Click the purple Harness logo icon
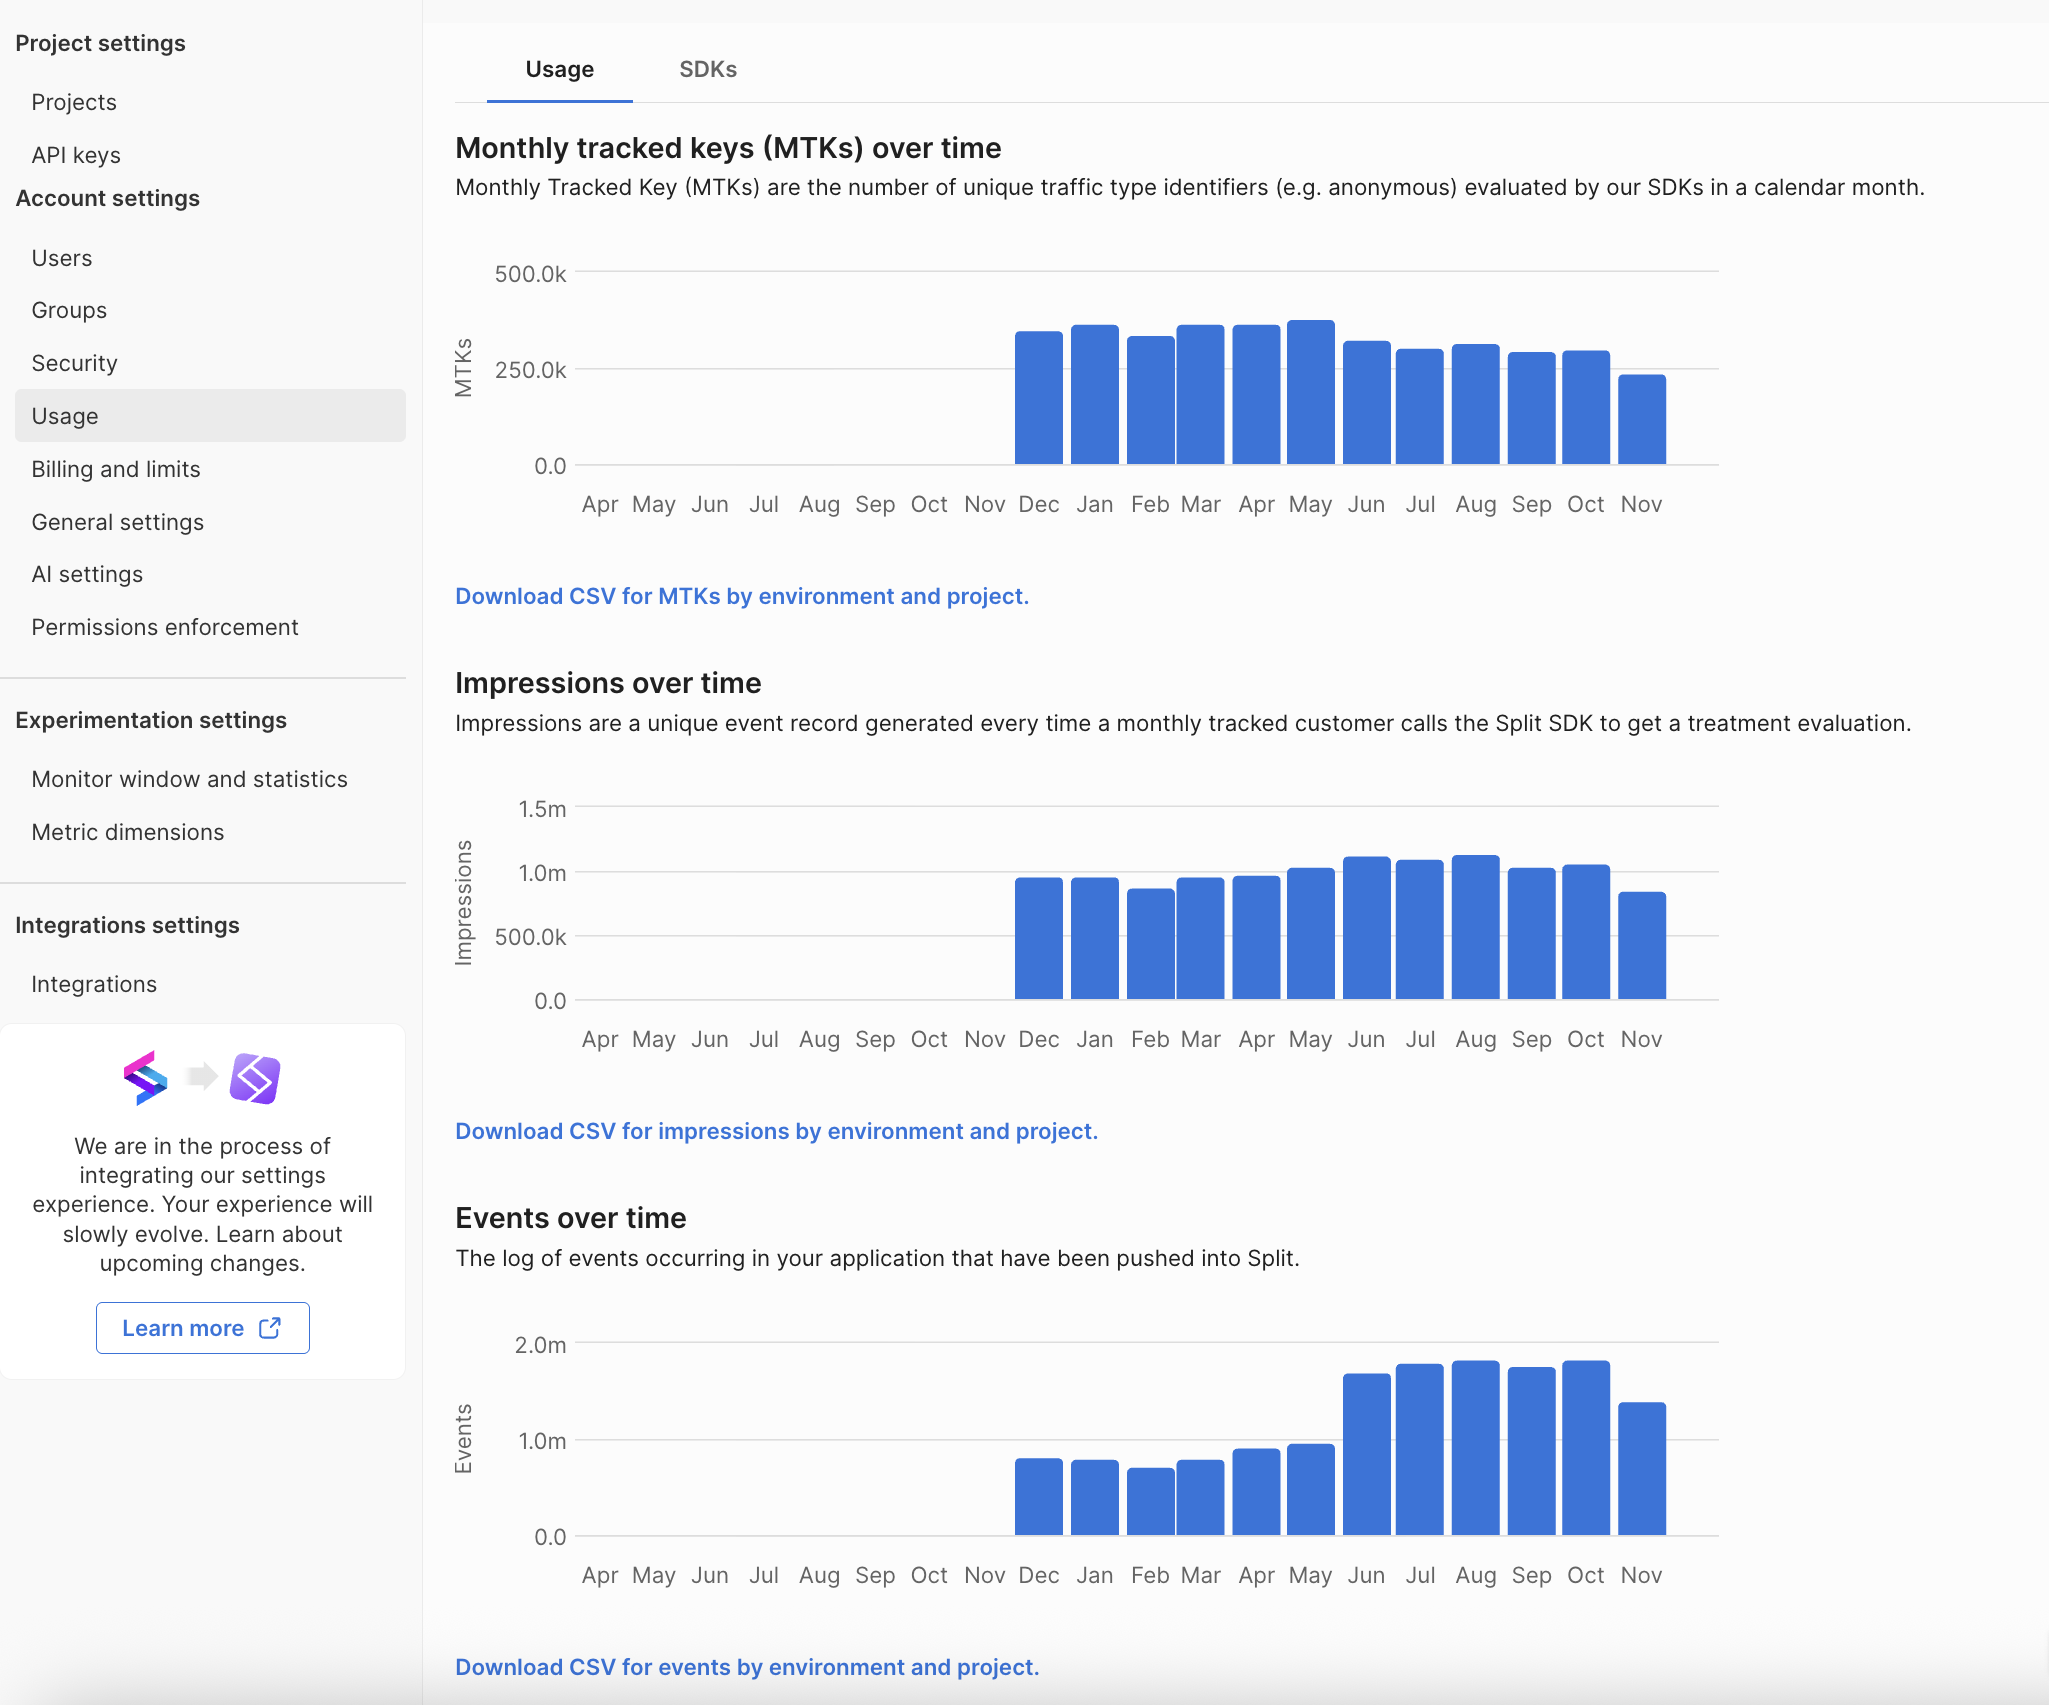The width and height of the screenshot is (2049, 1705). (x=255, y=1078)
